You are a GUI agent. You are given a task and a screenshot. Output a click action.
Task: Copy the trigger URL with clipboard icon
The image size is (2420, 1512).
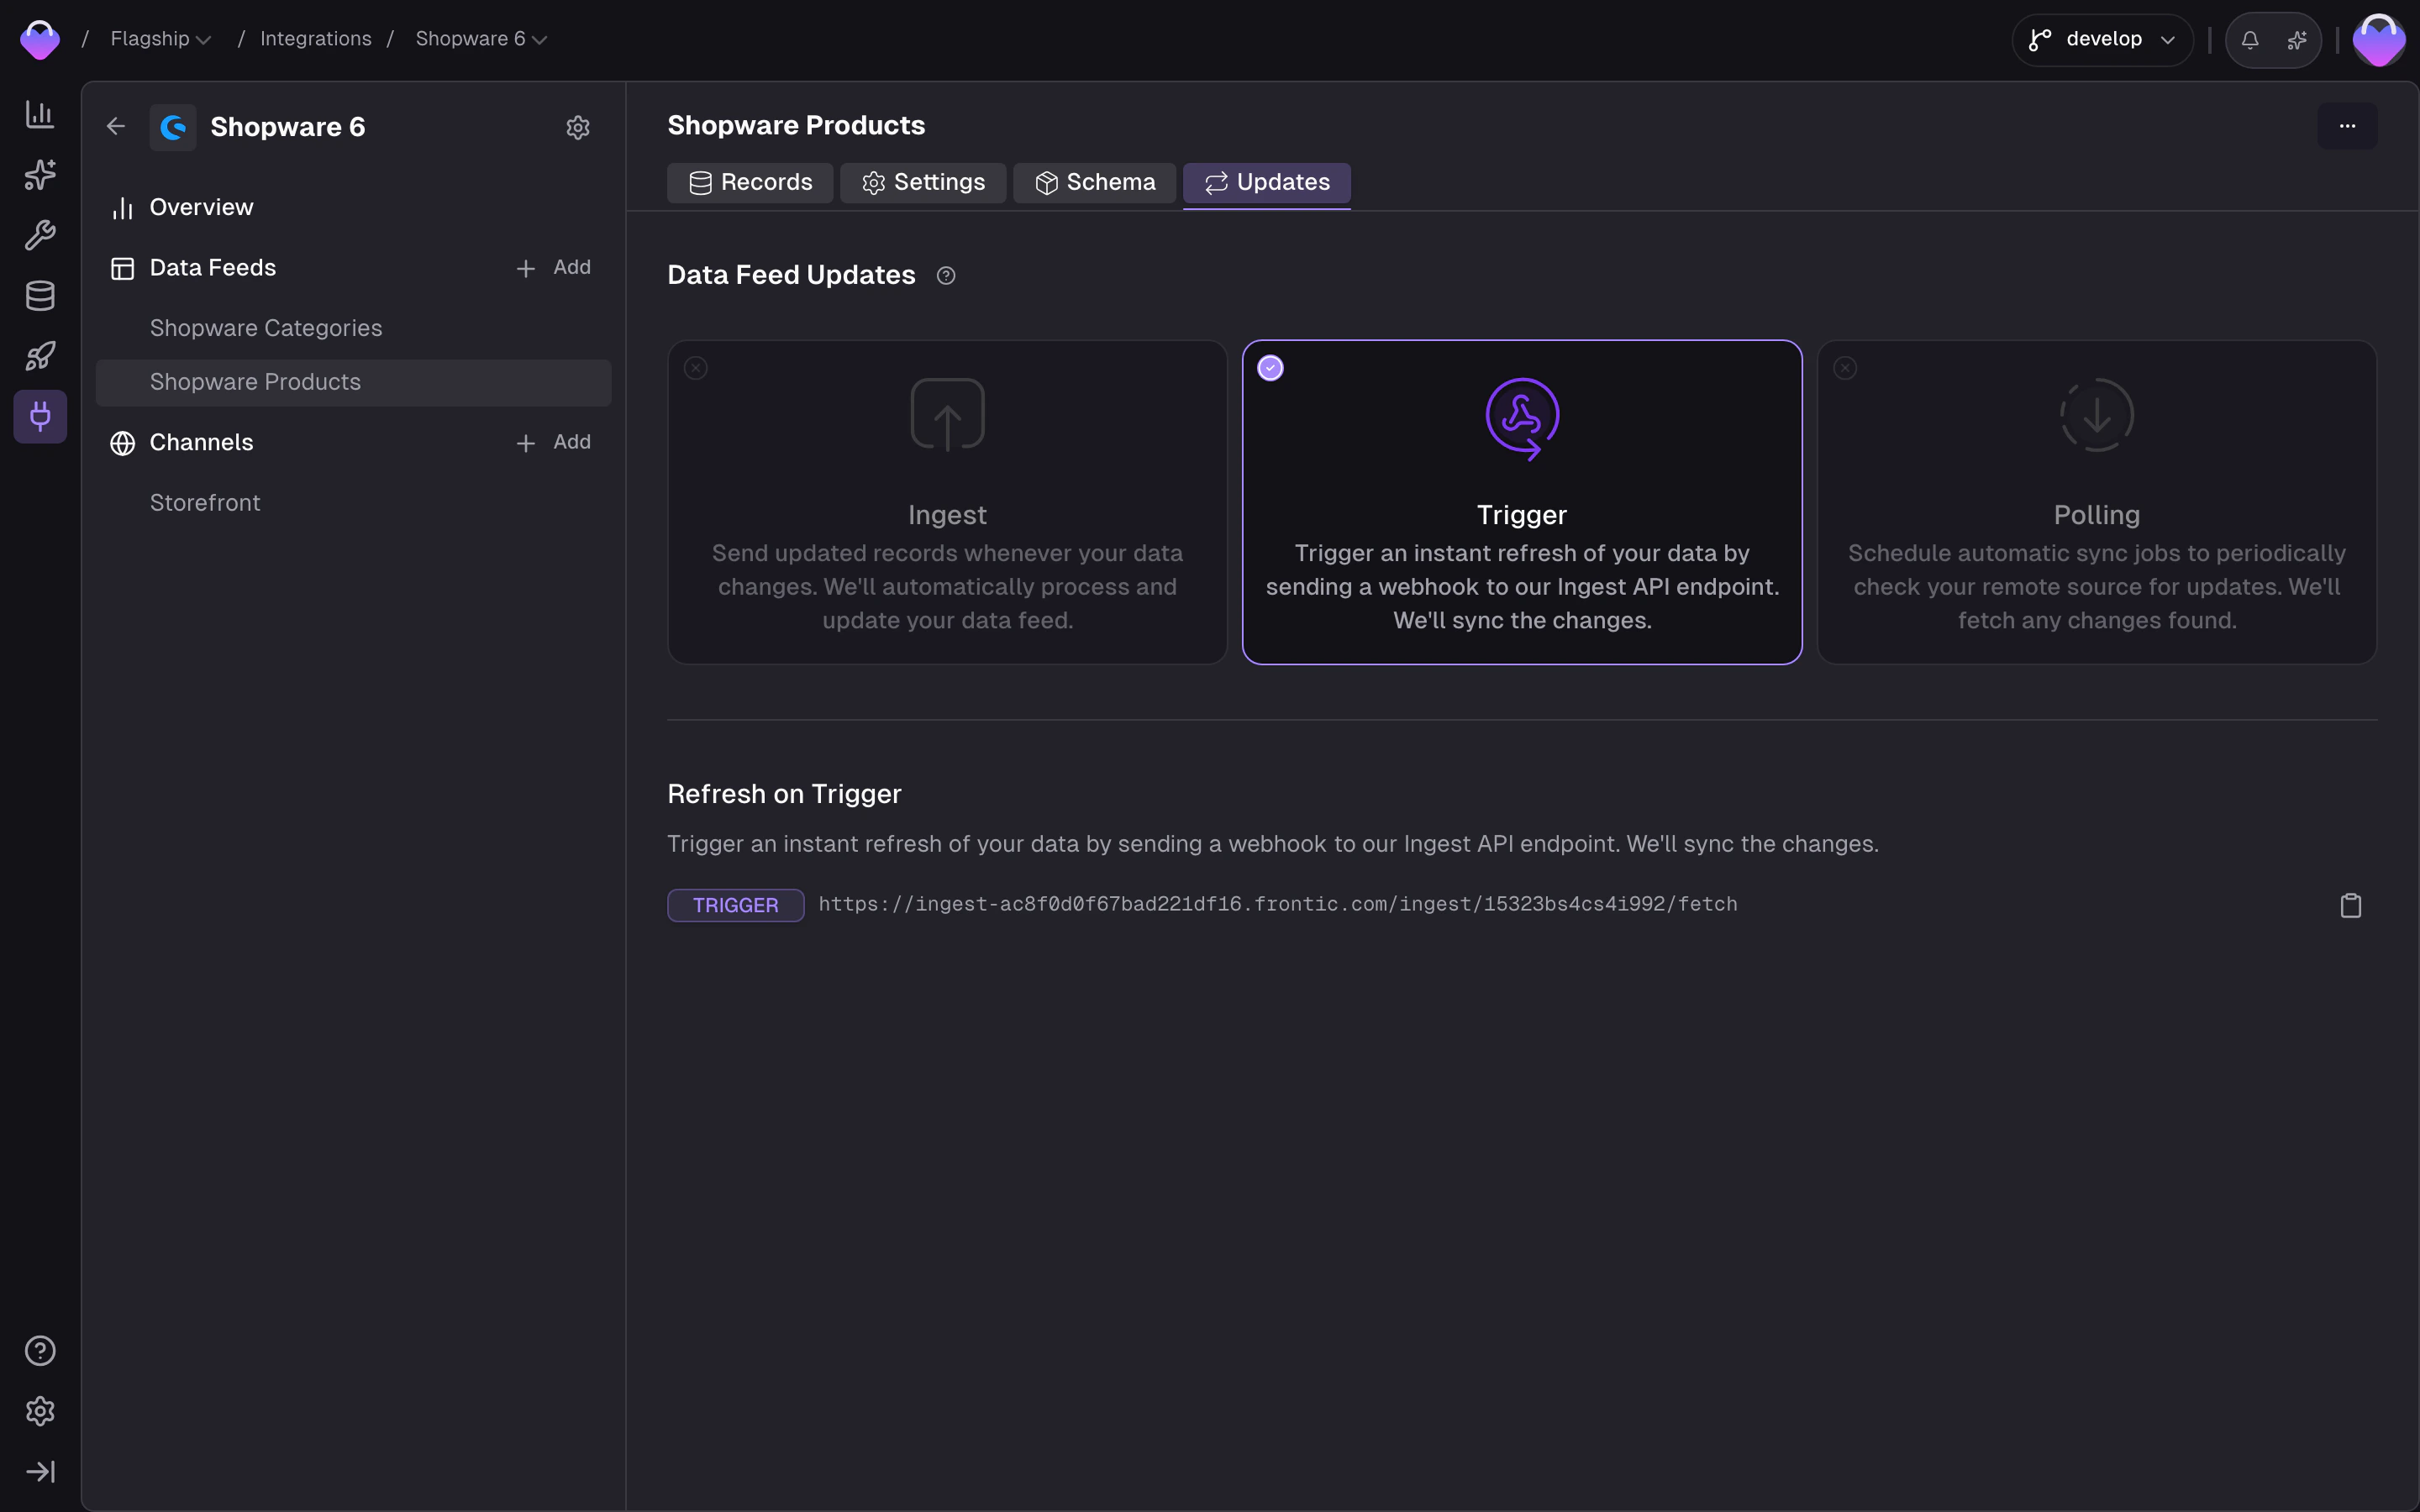point(2351,905)
